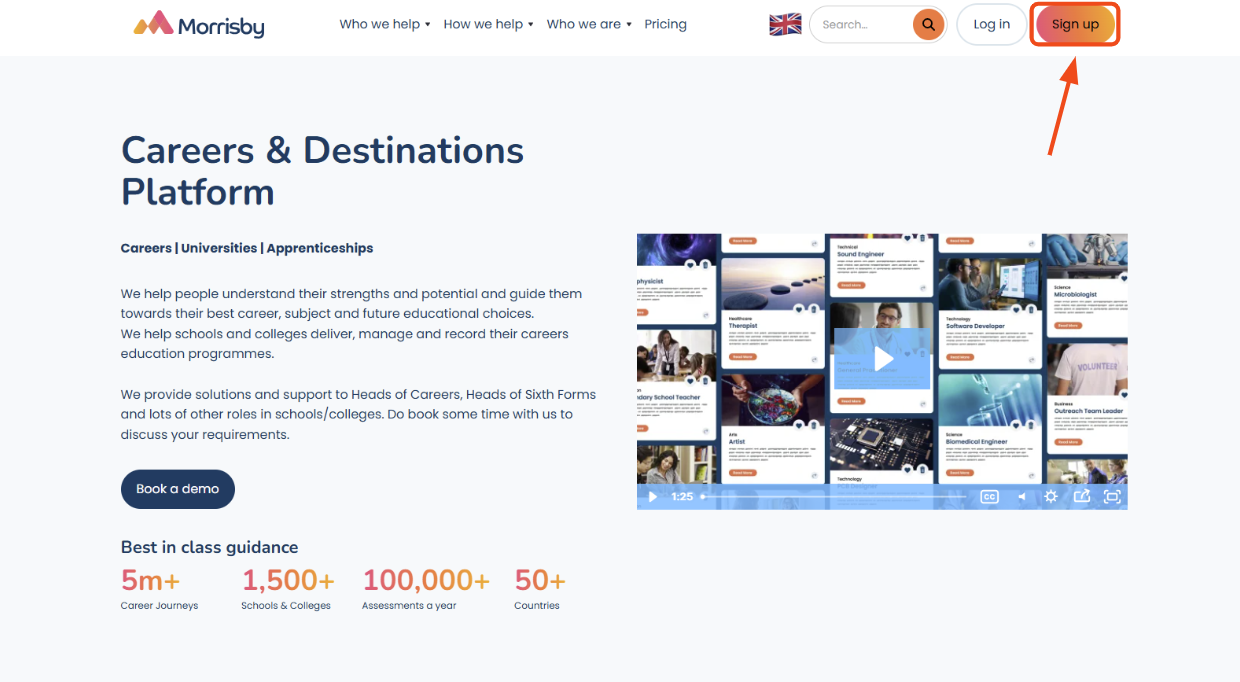Click the Best in class guidance heading
The image size is (1240, 682).
pos(209,547)
